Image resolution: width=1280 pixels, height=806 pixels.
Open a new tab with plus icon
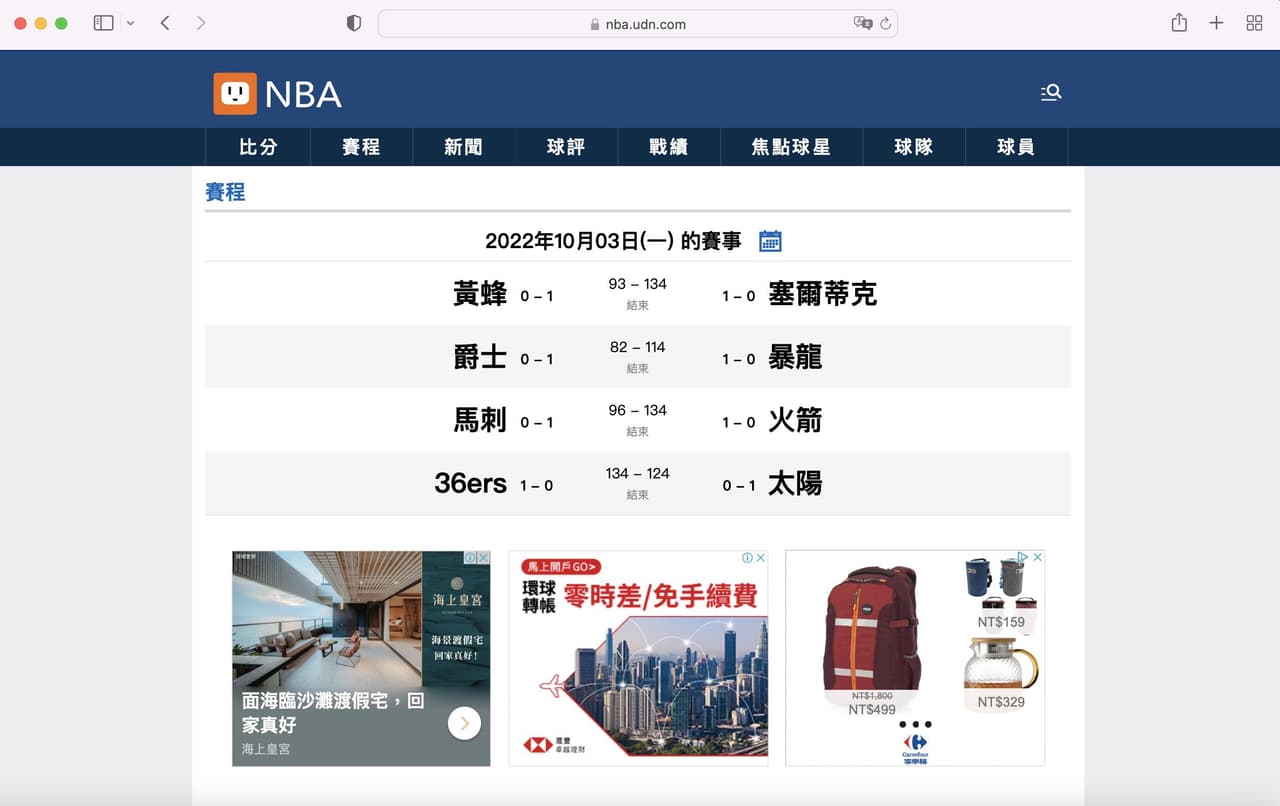tap(1216, 23)
